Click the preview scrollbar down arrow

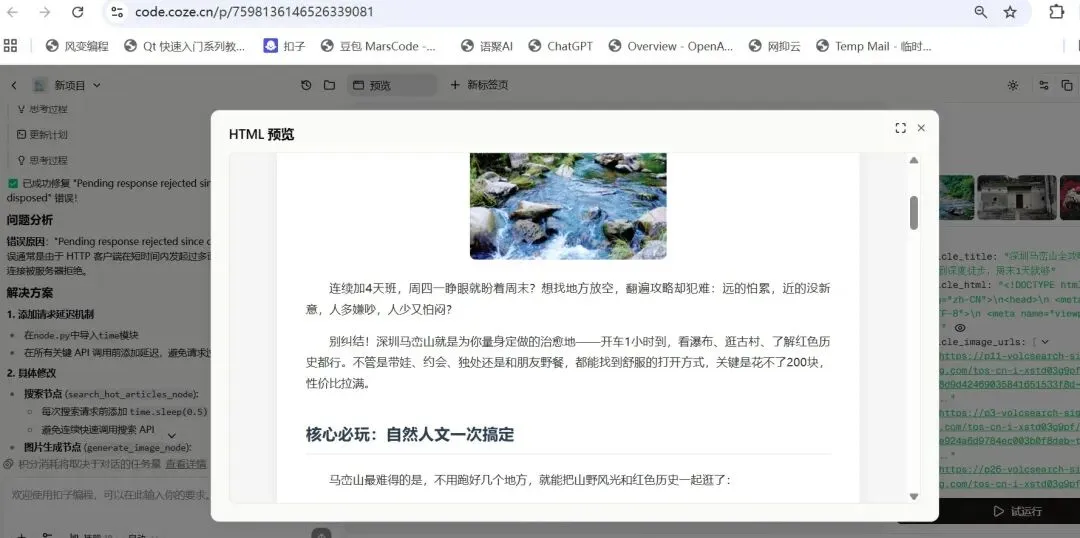pos(914,496)
